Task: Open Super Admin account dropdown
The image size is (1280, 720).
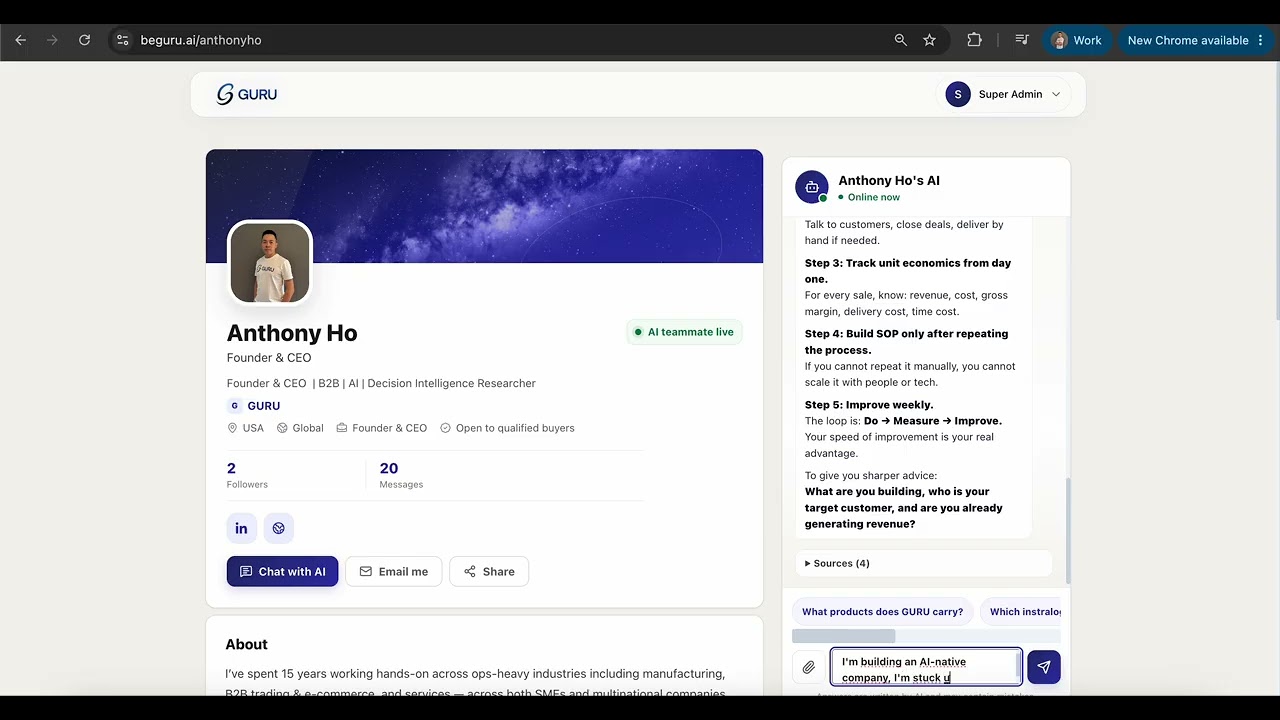Action: [x=1004, y=94]
